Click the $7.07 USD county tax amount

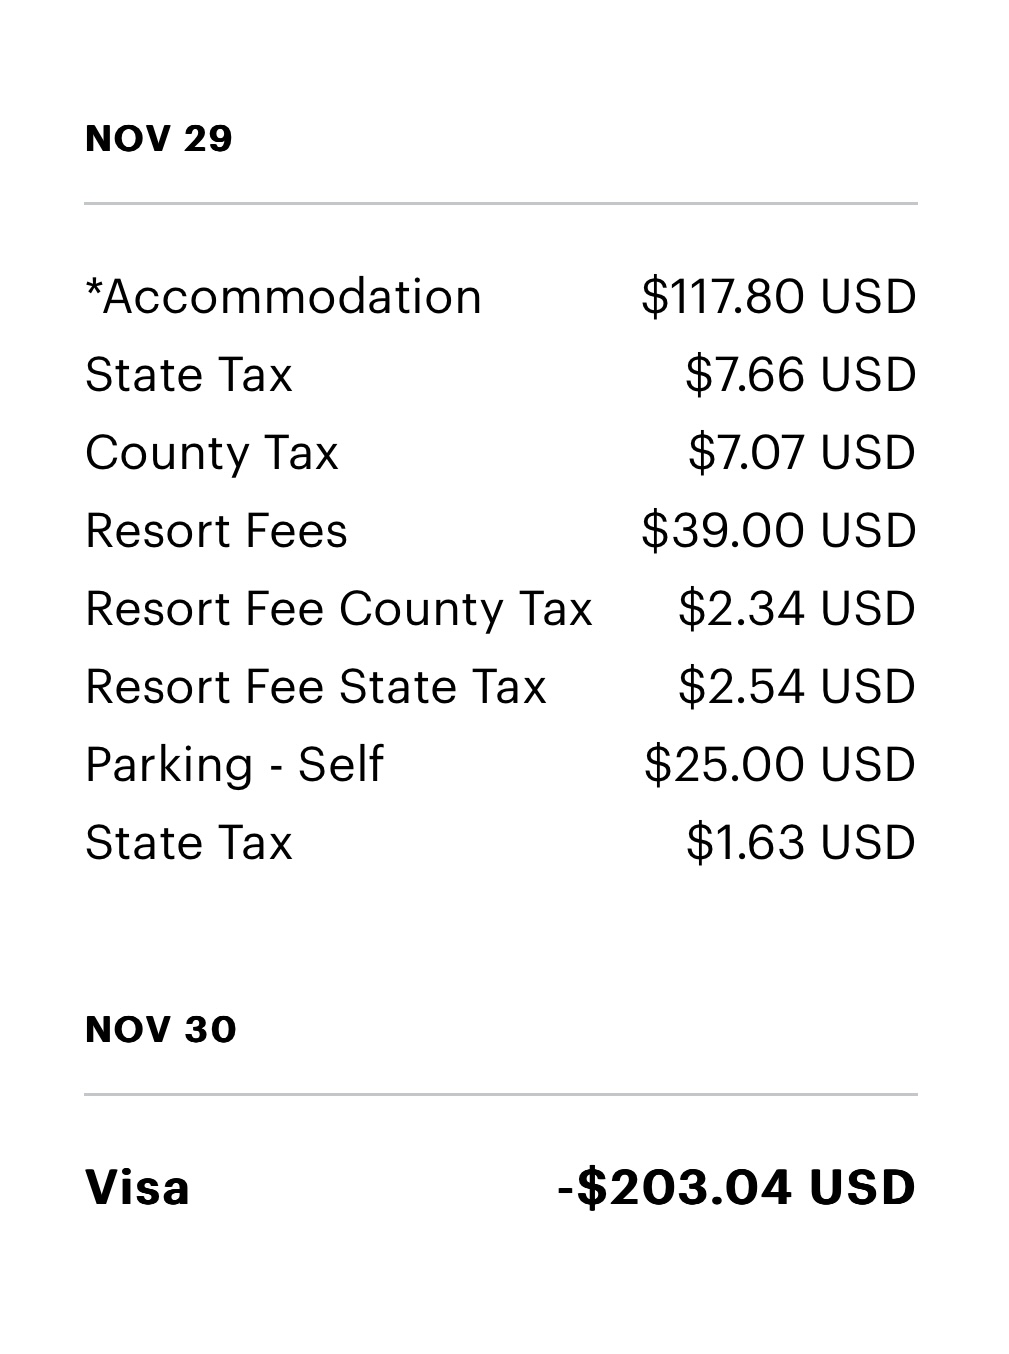click(801, 453)
